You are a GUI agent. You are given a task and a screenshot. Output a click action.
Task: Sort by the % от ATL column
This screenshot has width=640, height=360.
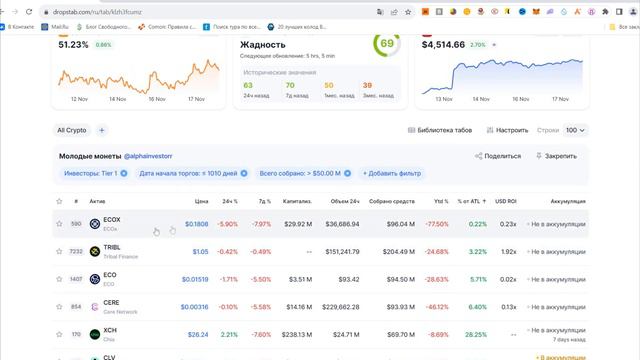tap(471, 201)
